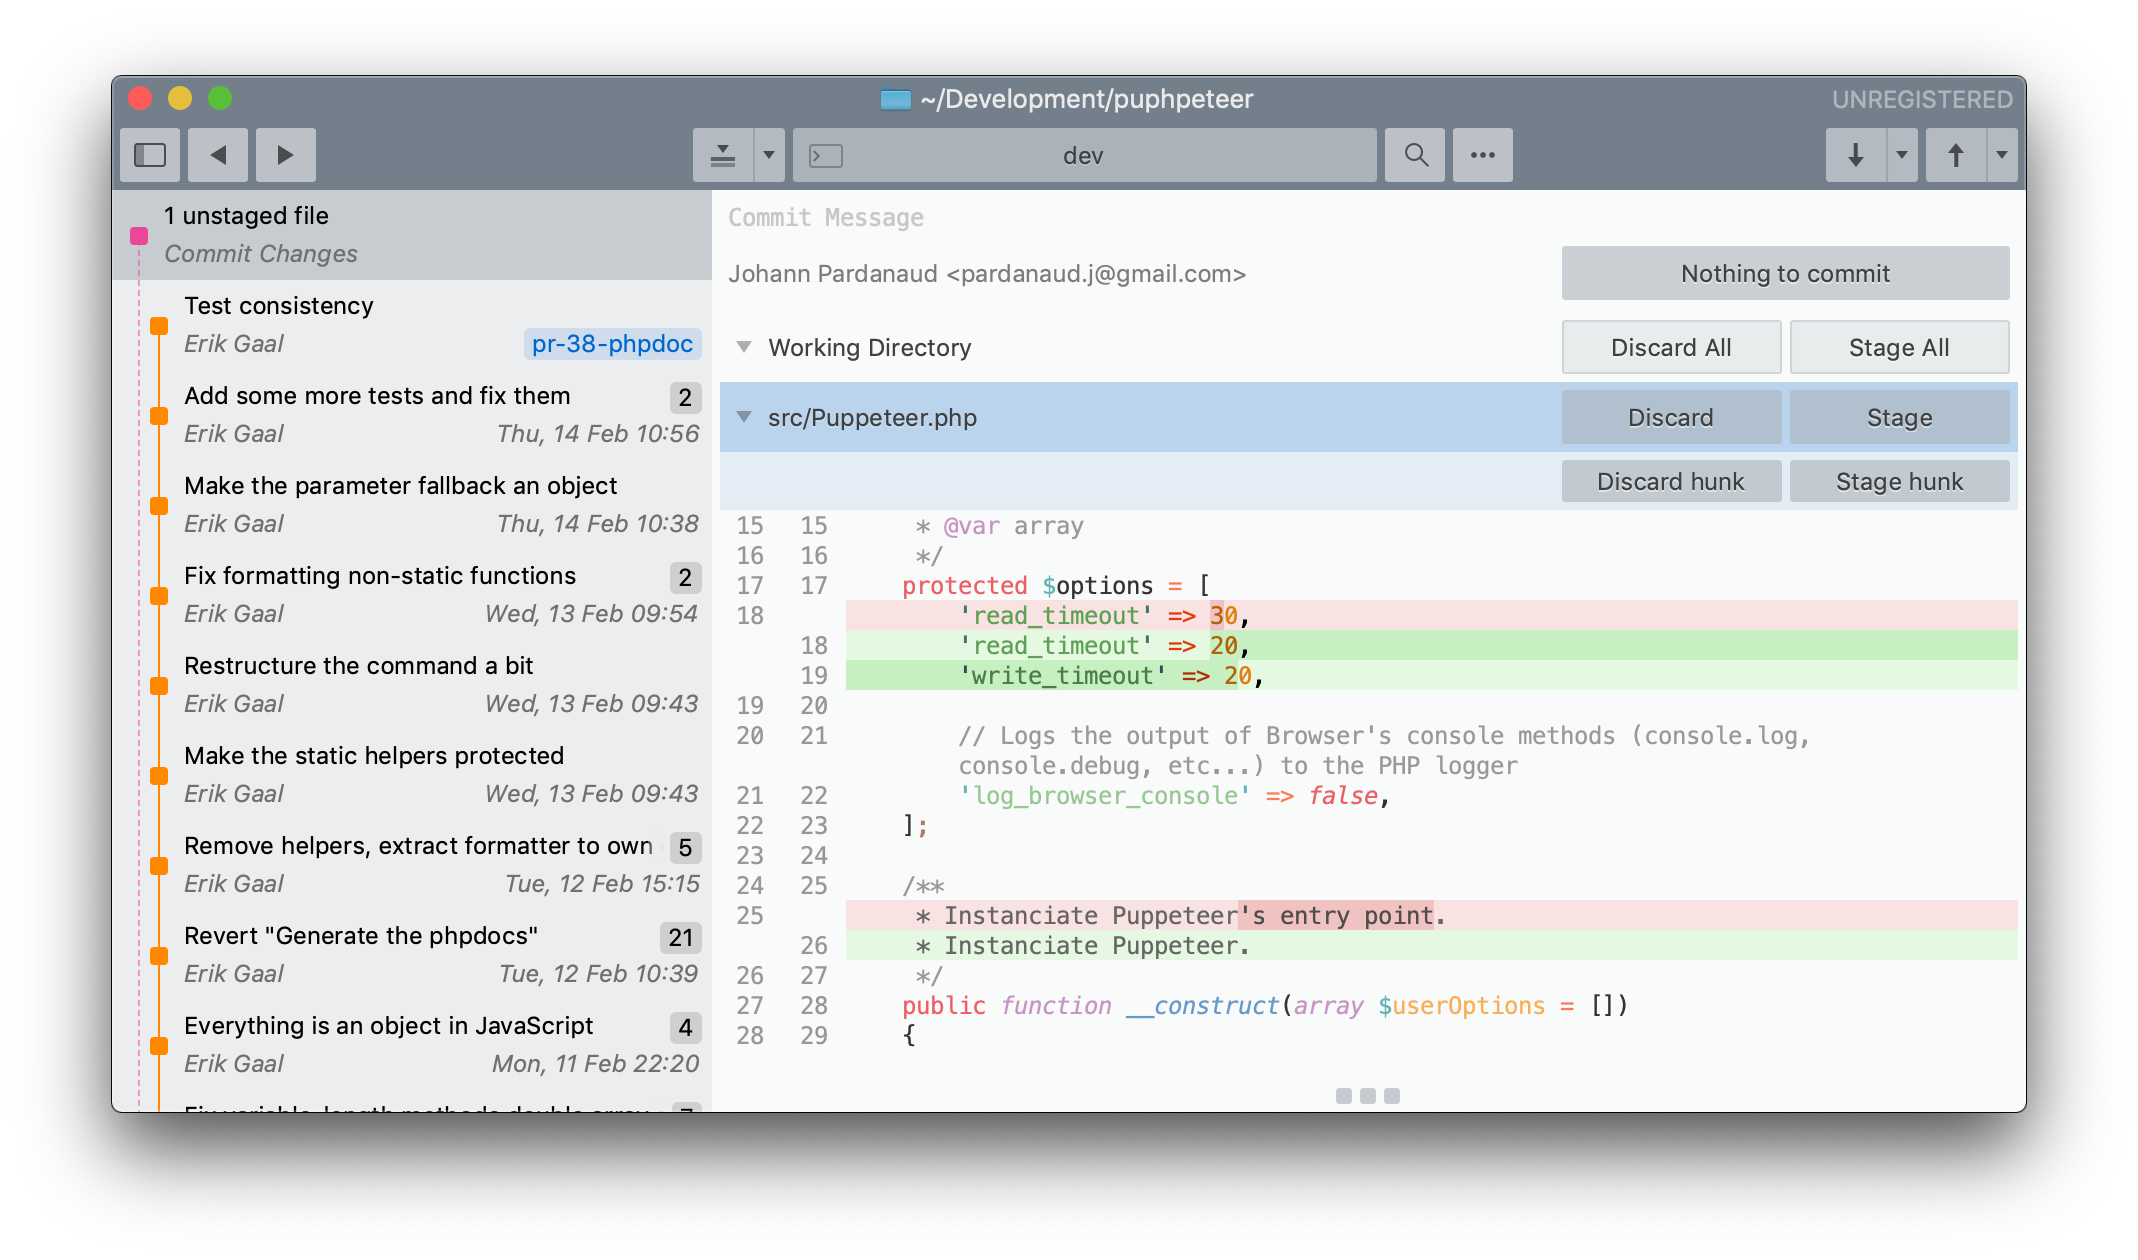This screenshot has height=1260, width=2138.
Task: Click Stage All button
Action: (x=1898, y=347)
